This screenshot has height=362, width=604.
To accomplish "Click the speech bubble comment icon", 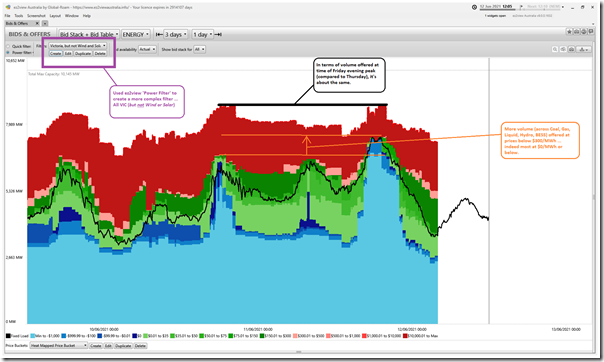I will pyautogui.click(x=591, y=32).
